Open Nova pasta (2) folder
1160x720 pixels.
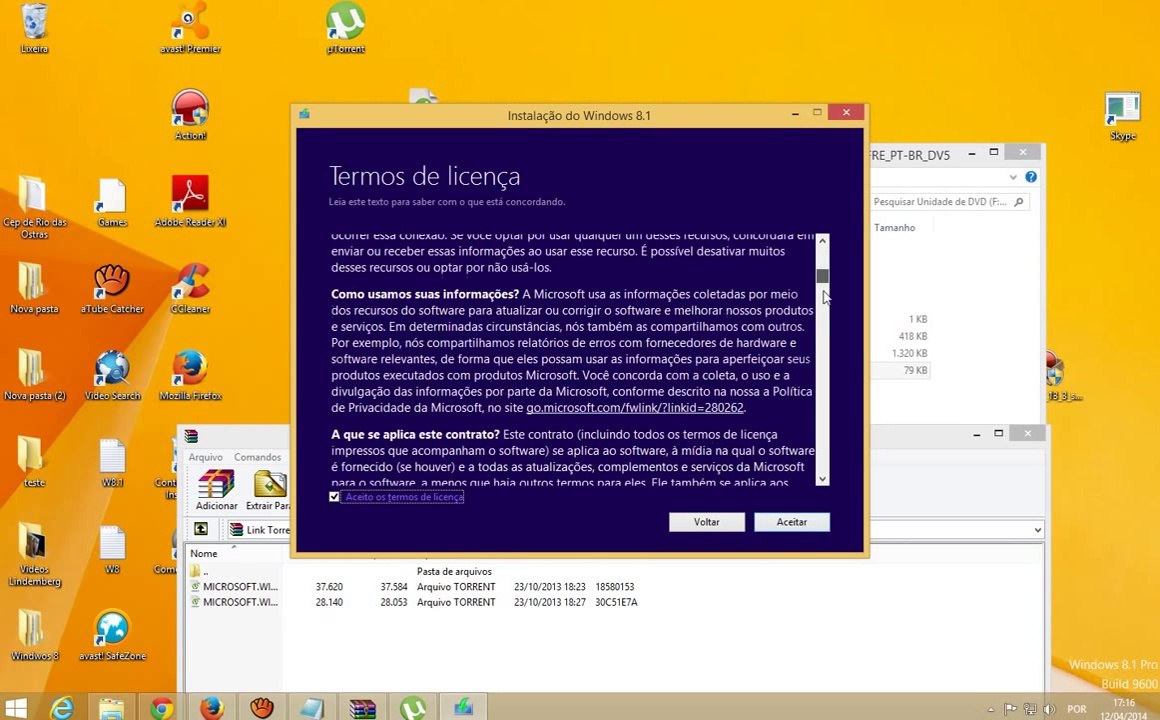click(34, 375)
